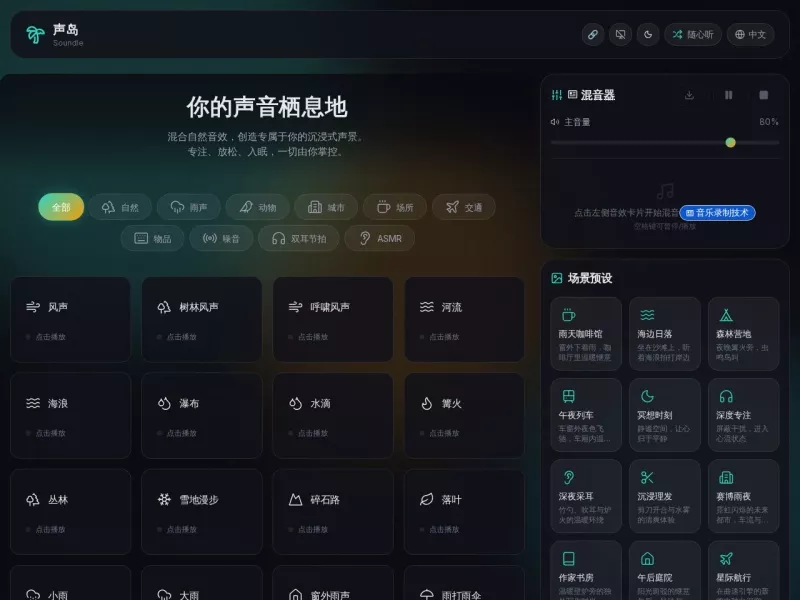Click the 雨打雨伞 umbrella icon
Viewport: 800px width, 600px height.
tap(427, 595)
